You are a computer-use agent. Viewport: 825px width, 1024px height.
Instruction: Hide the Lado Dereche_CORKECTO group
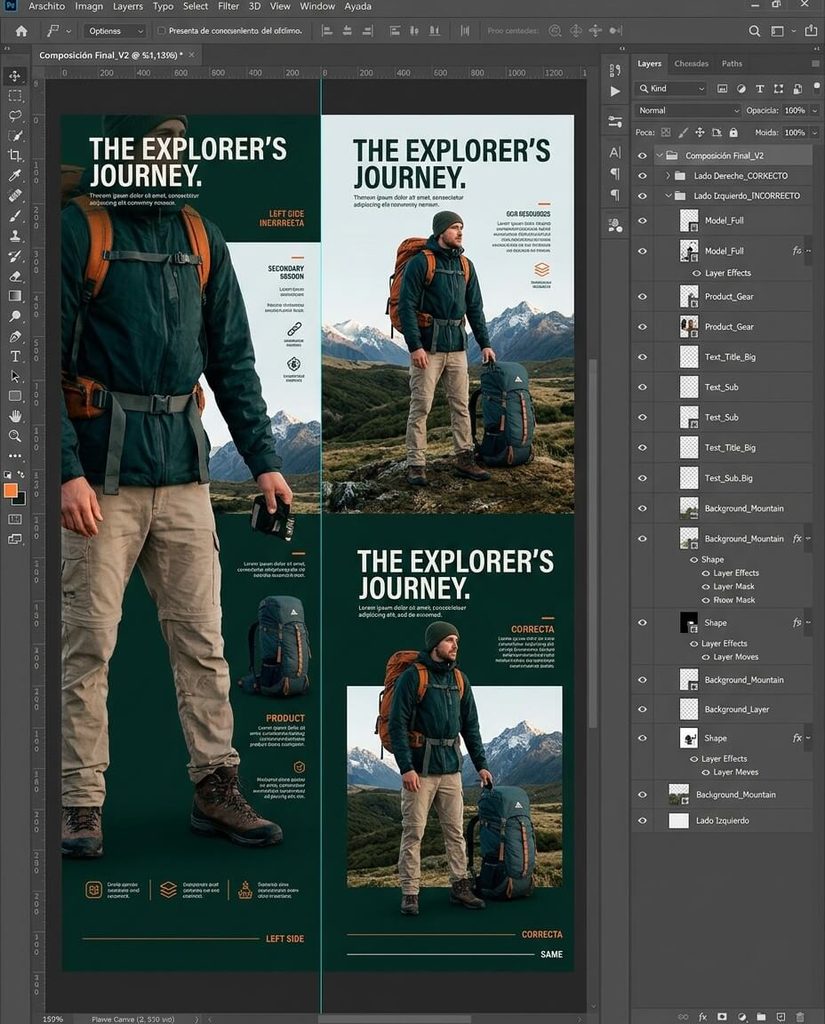tap(642, 176)
